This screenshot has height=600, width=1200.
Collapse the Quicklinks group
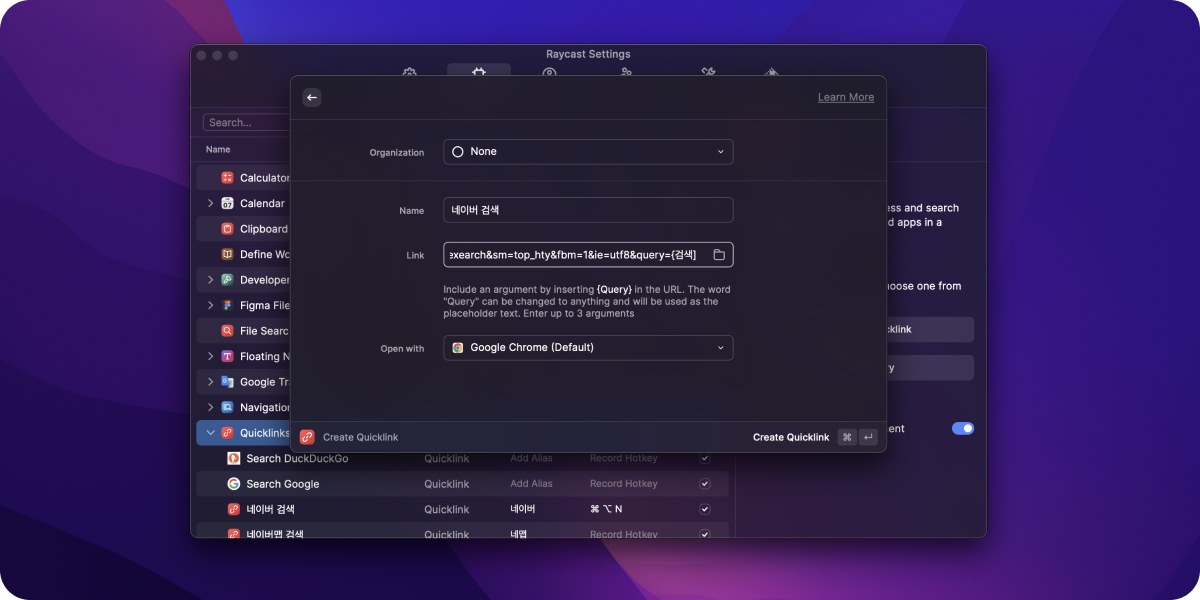(x=210, y=433)
